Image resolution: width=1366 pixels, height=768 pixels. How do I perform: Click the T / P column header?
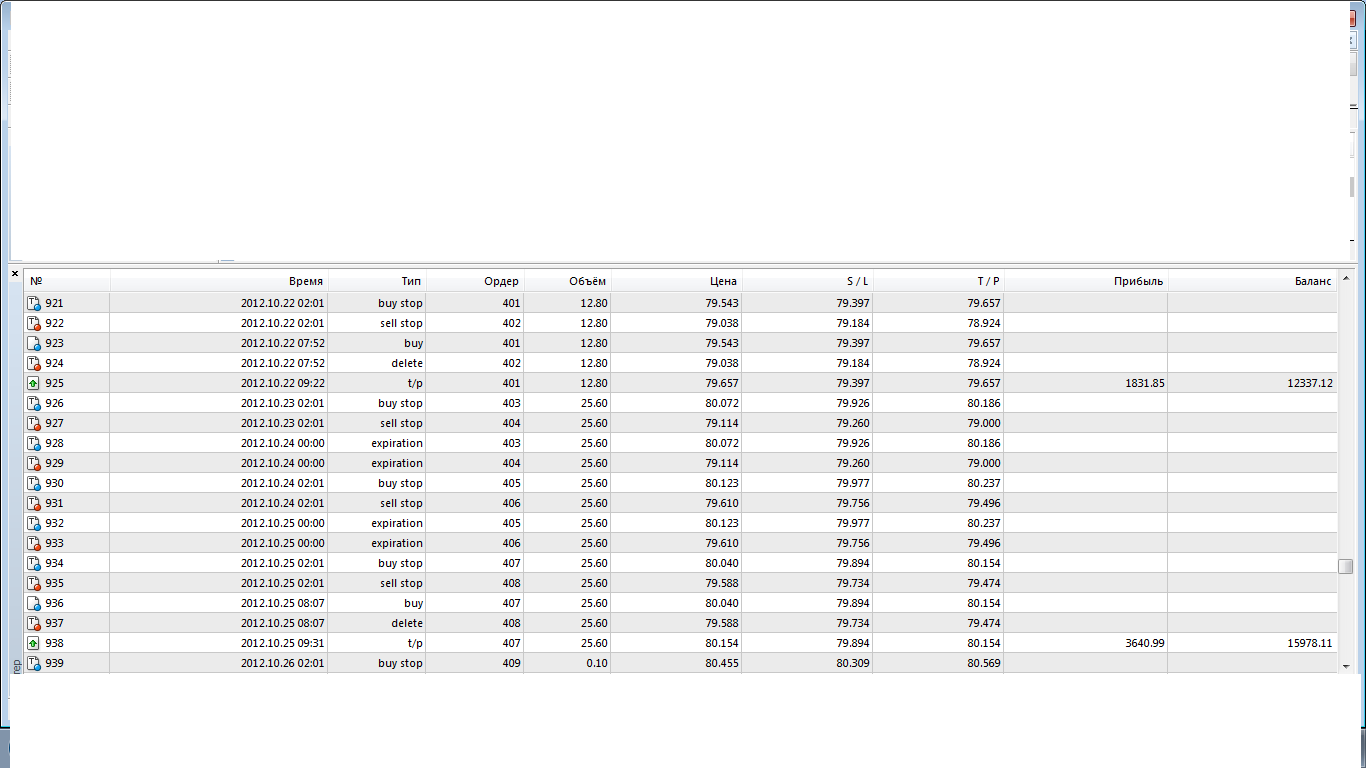click(x=938, y=282)
